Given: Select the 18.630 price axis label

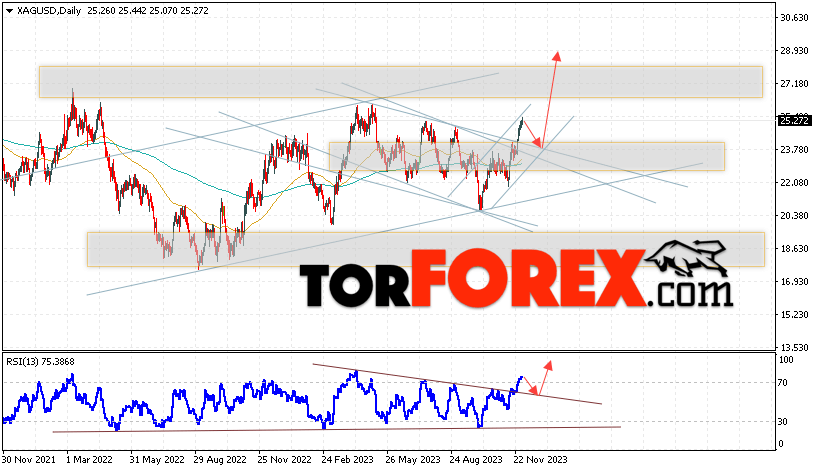Looking at the screenshot, I should [794, 249].
